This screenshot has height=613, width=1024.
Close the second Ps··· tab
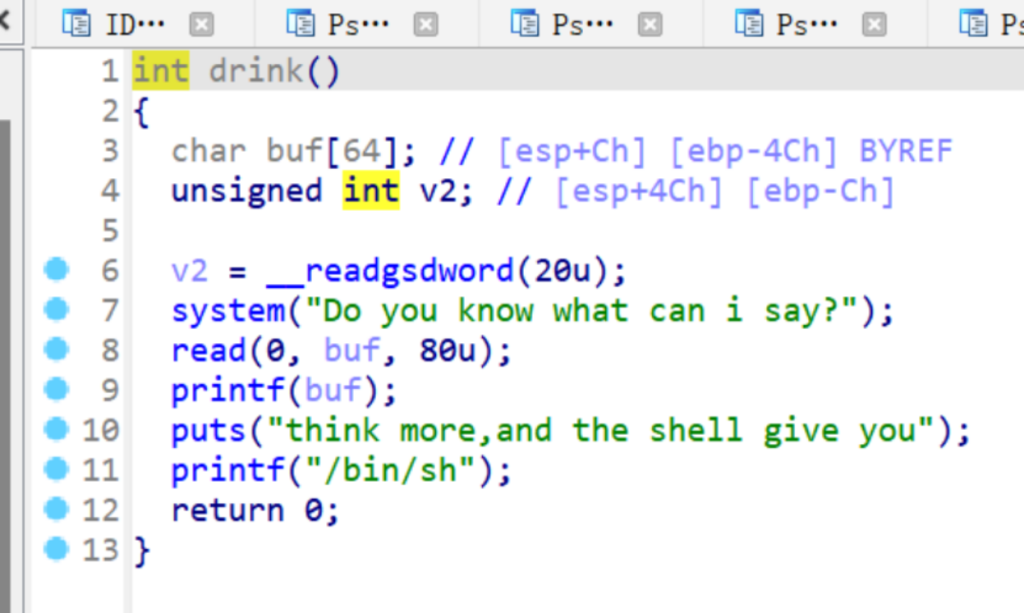click(x=650, y=24)
